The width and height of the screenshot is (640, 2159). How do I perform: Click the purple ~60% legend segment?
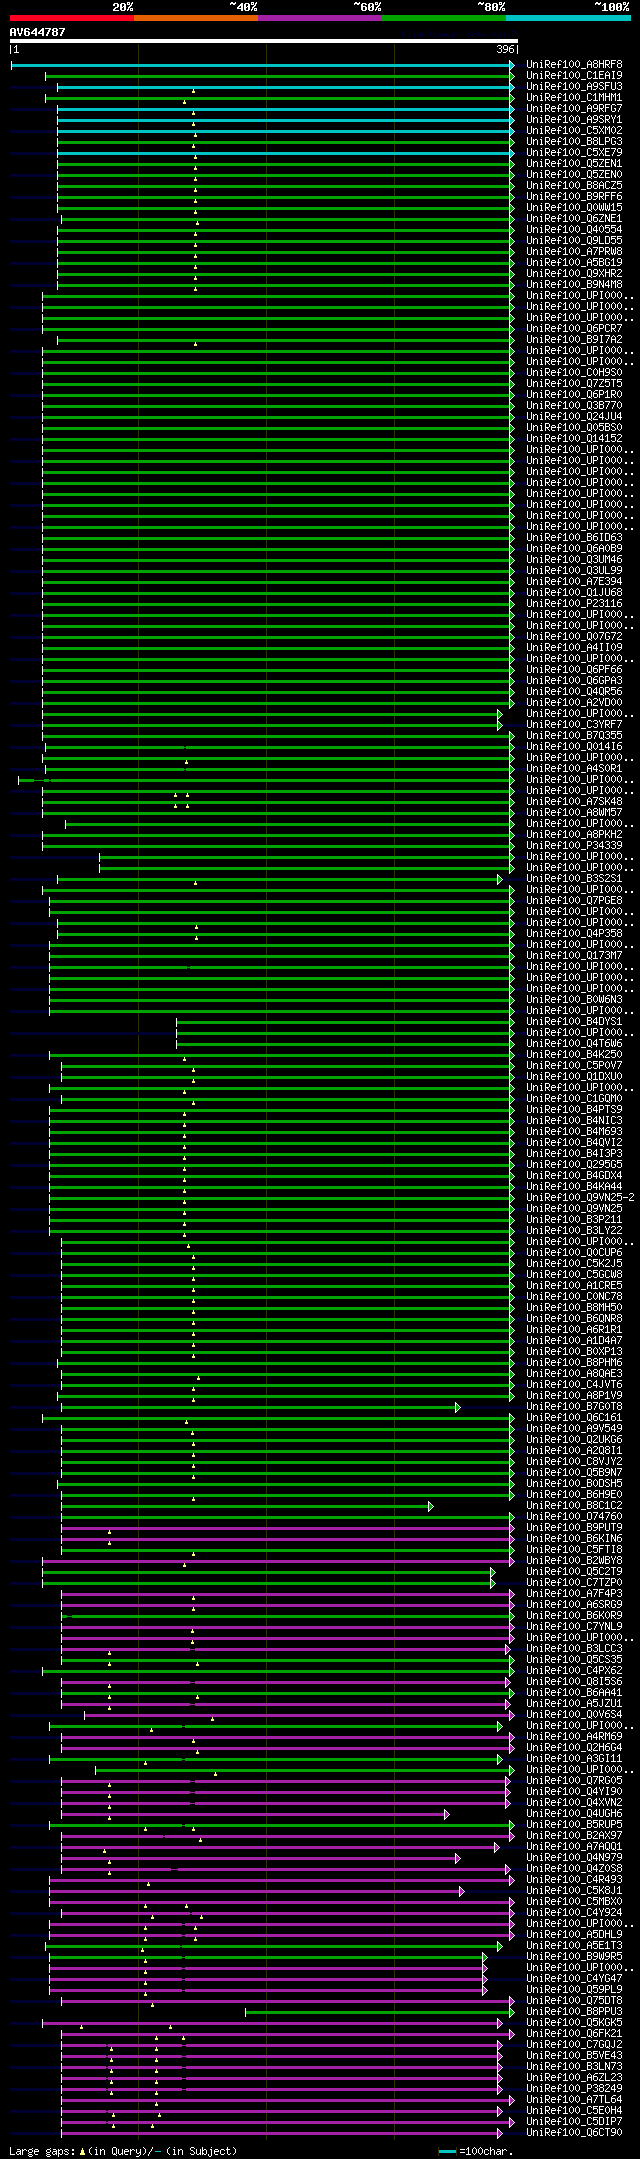click(319, 17)
